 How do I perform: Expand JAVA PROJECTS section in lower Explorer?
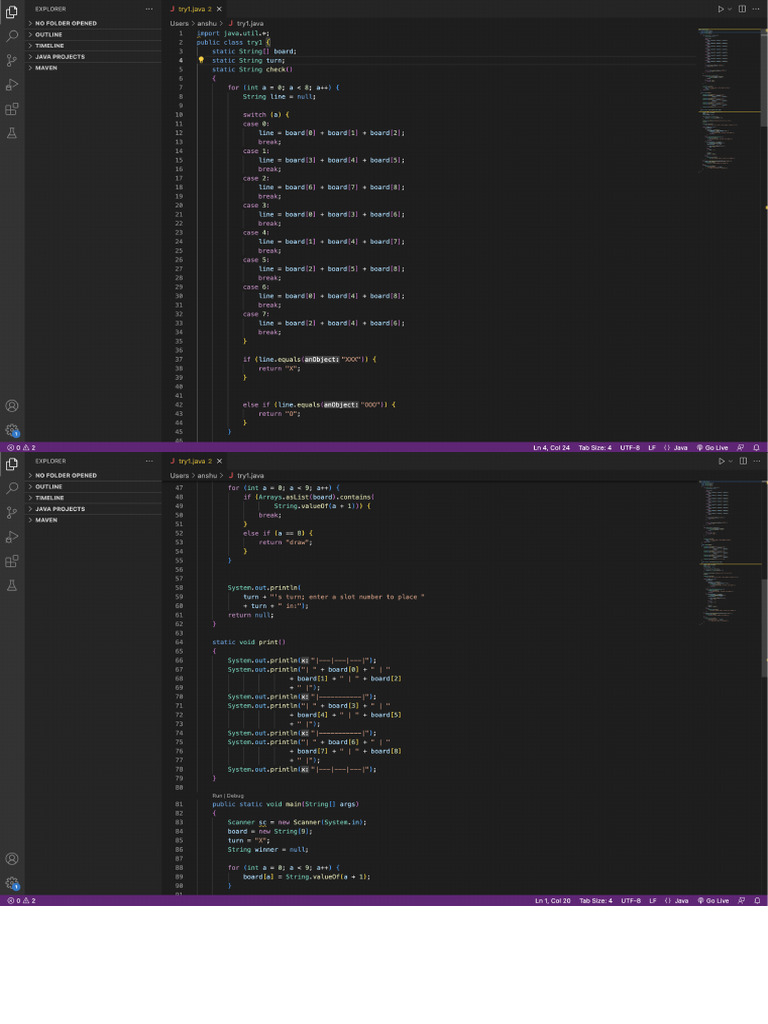pos(59,509)
